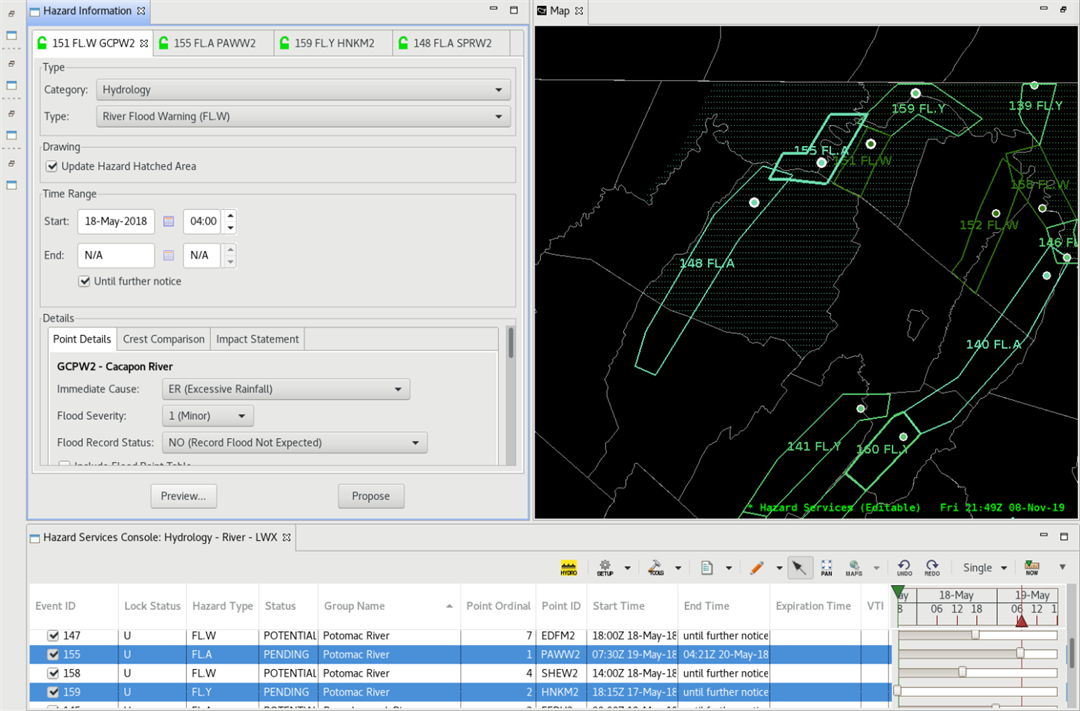
Task: Click the green lock on 155 FL.A tab
Action: pyautogui.click(x=163, y=43)
